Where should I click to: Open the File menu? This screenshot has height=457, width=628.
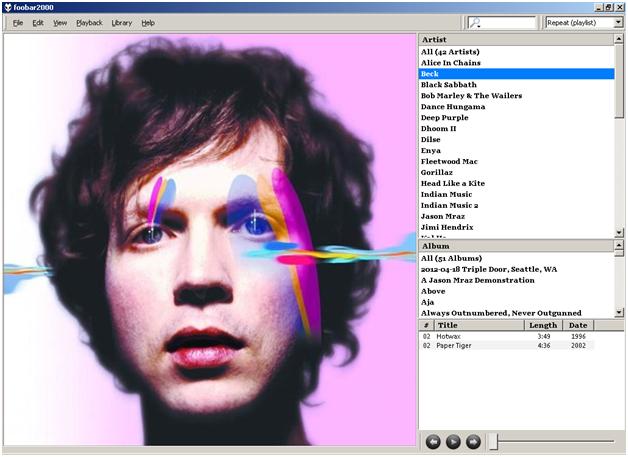(x=18, y=22)
